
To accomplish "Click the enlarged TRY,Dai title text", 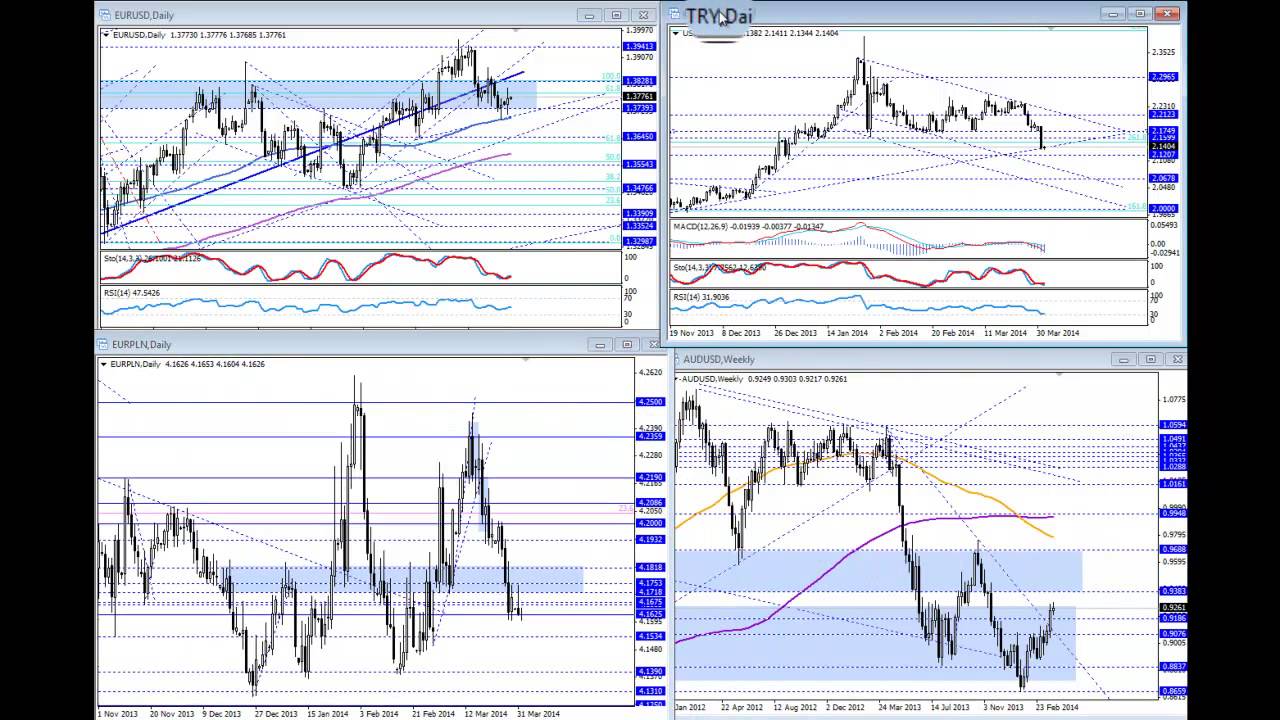I will pyautogui.click(x=719, y=16).
